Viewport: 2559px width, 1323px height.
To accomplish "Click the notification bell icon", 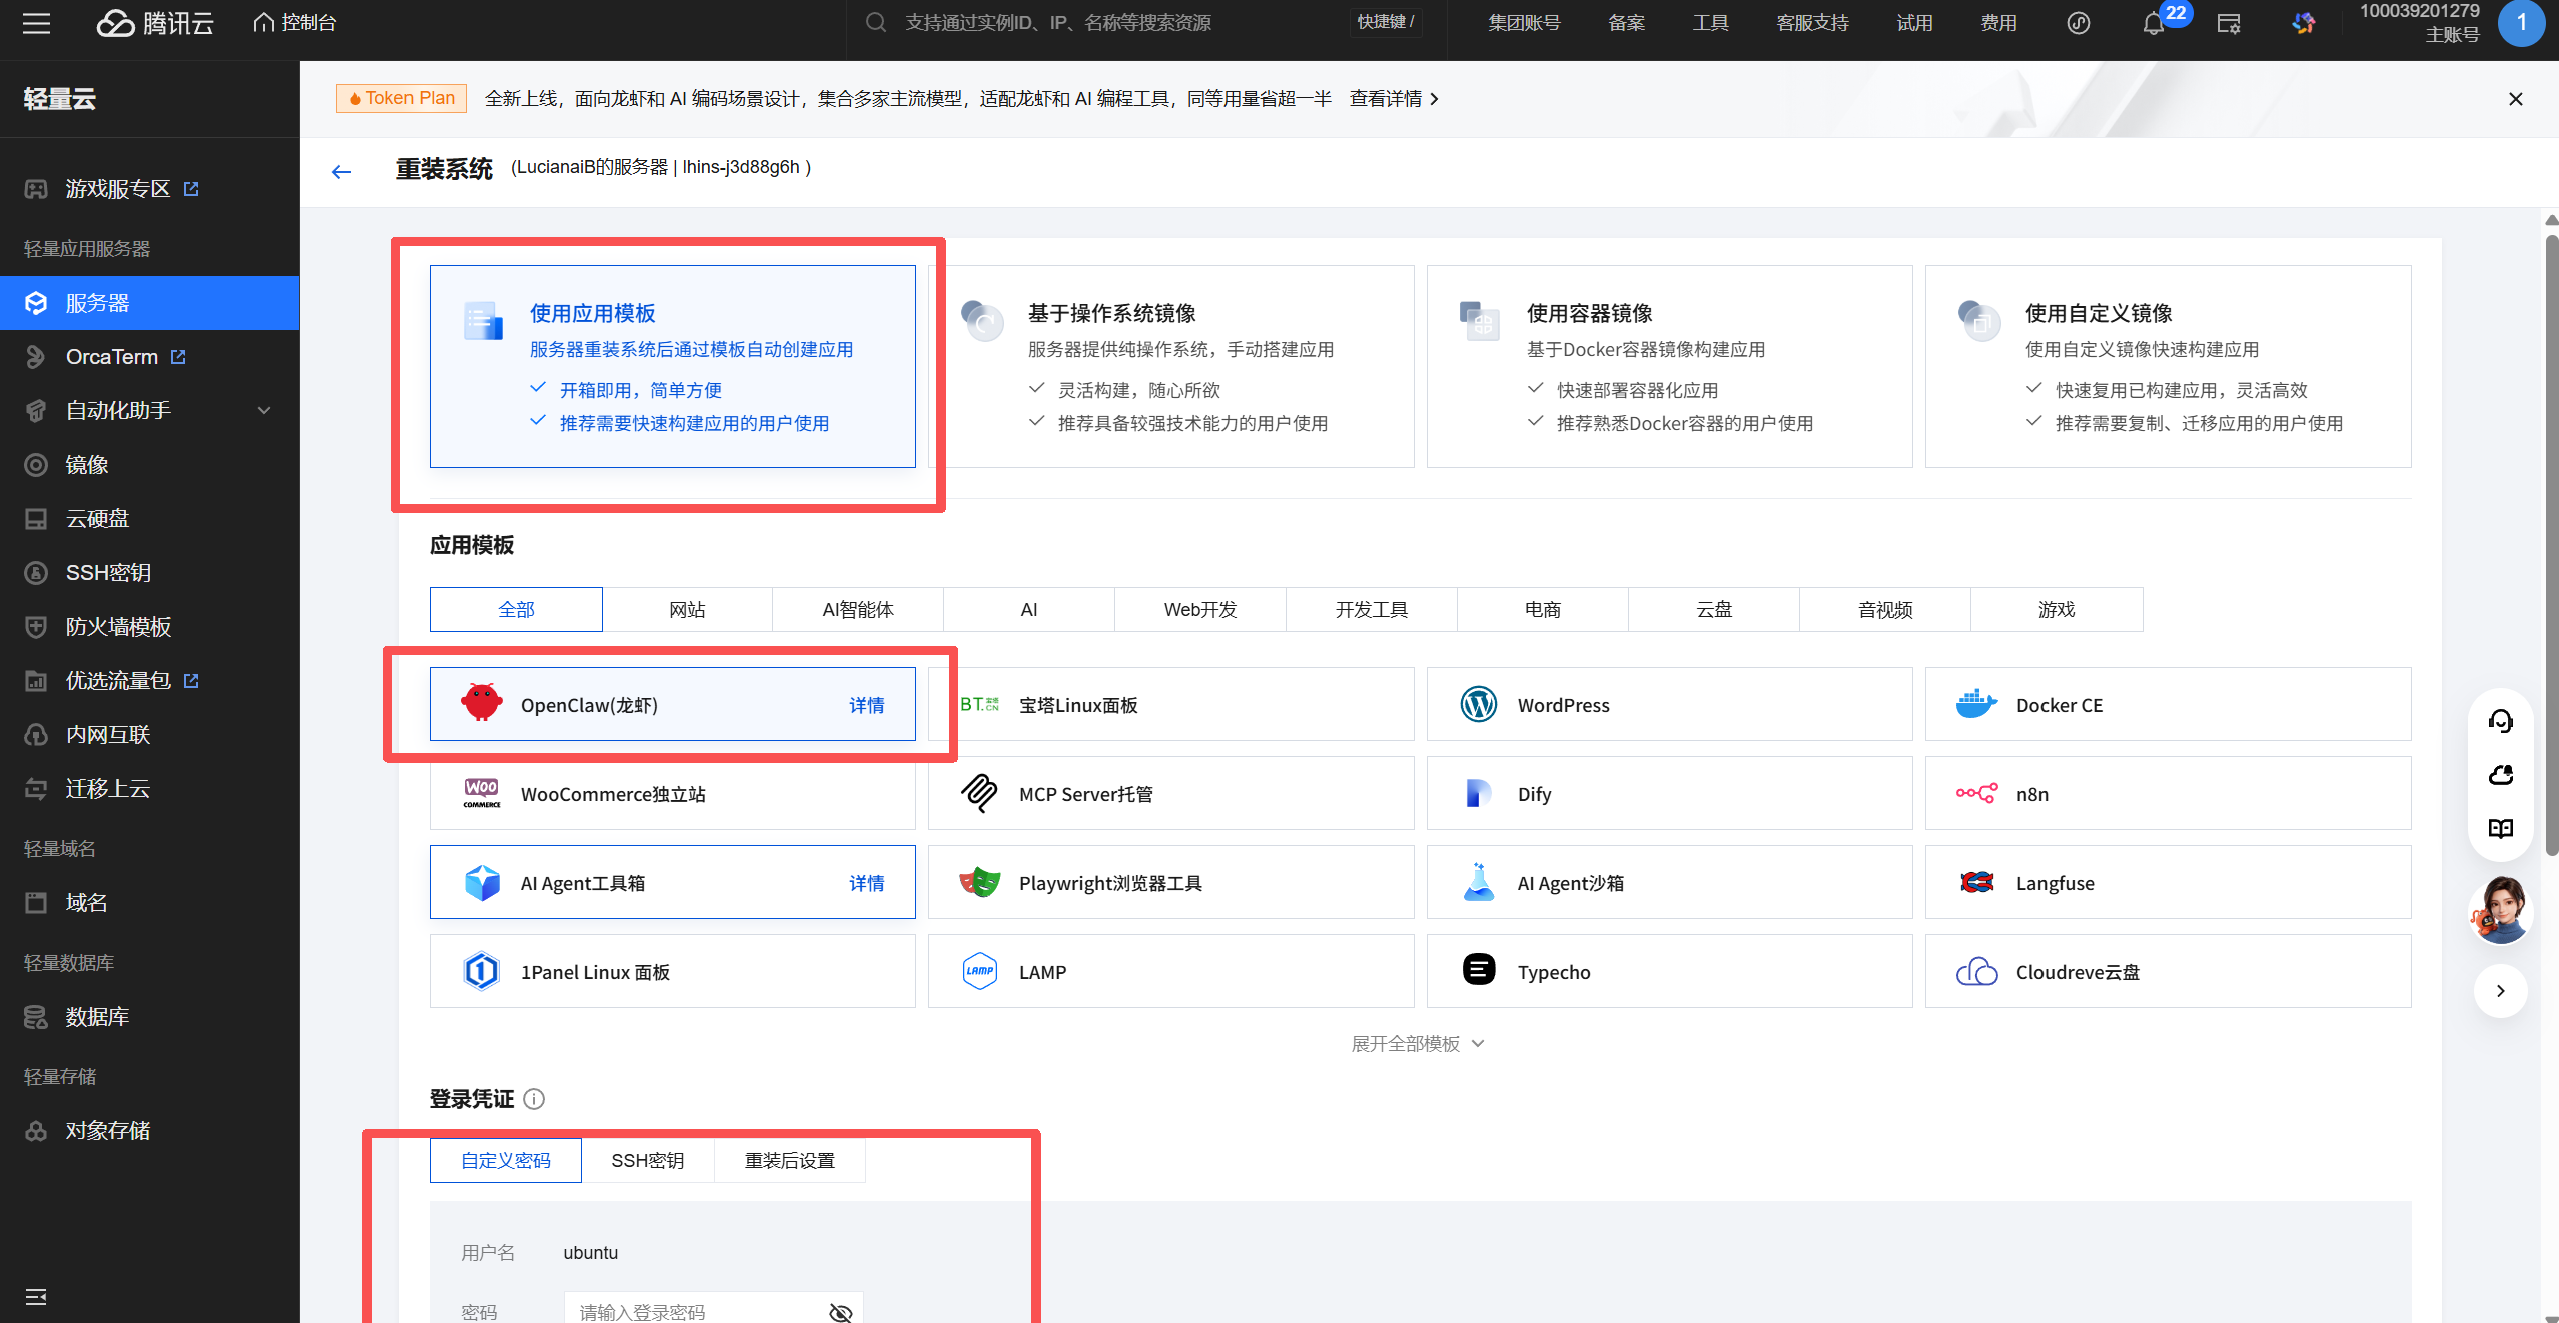I will click(x=2154, y=24).
